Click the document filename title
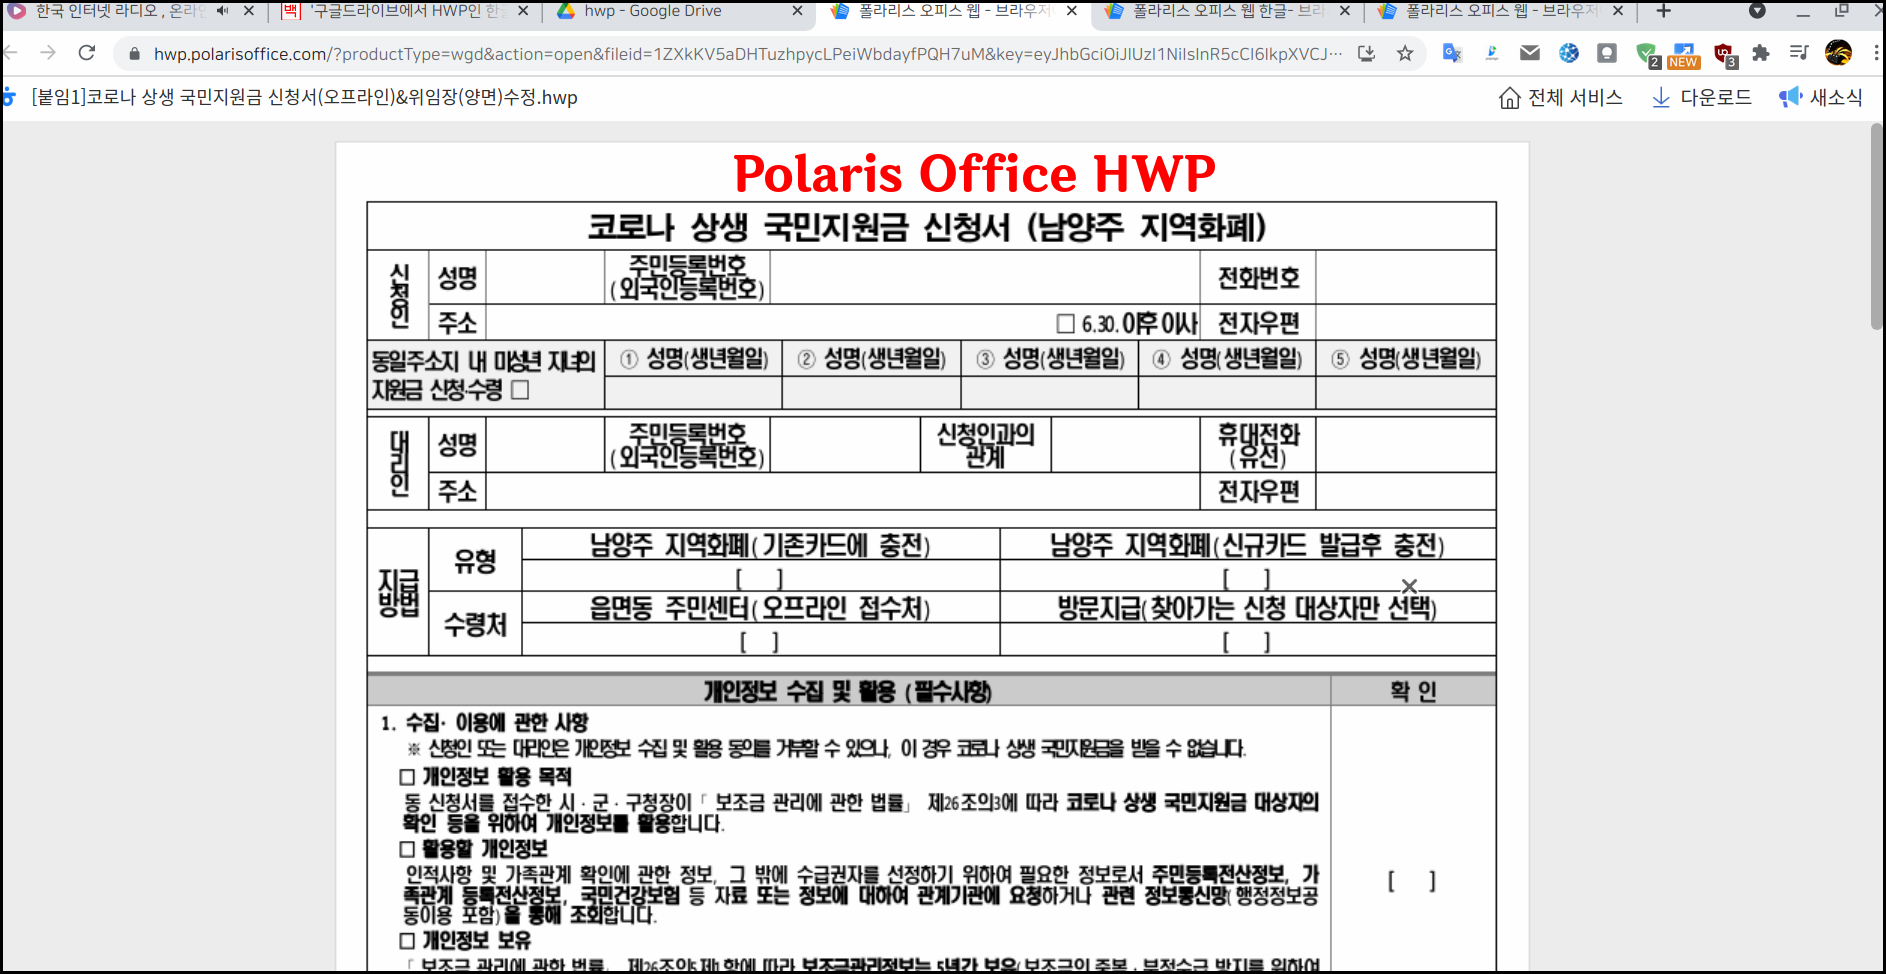The width and height of the screenshot is (1886, 974). click(x=305, y=98)
